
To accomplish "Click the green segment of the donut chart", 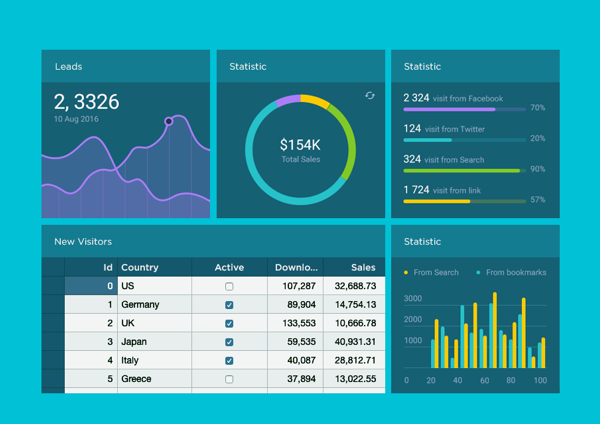I will [347, 142].
